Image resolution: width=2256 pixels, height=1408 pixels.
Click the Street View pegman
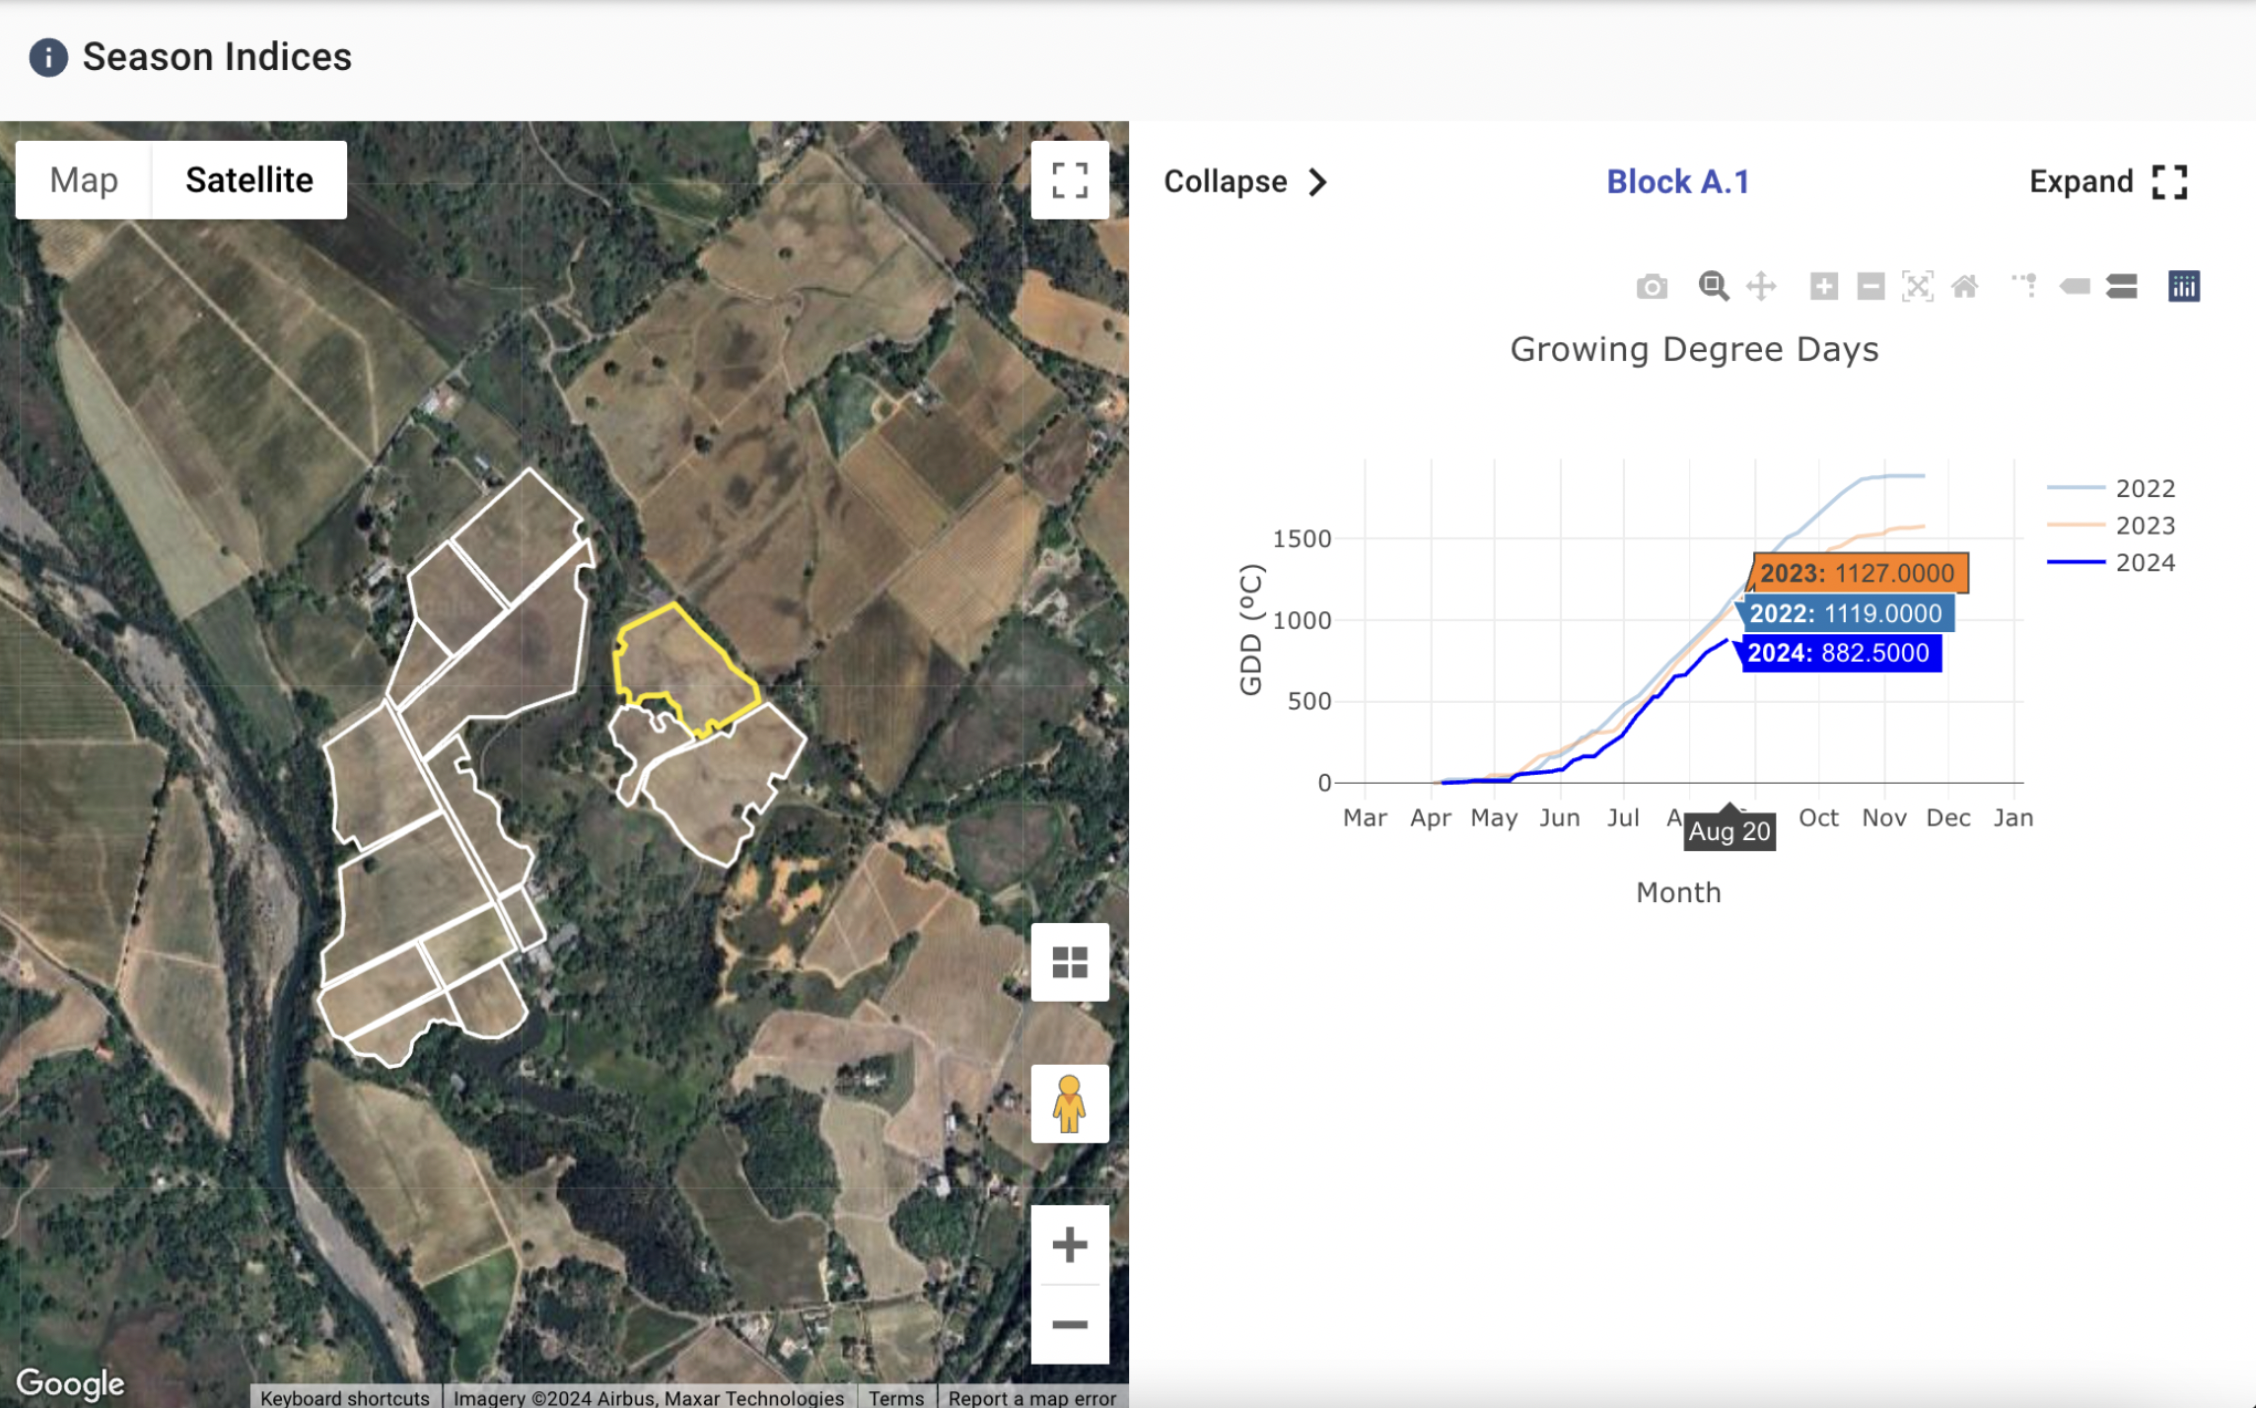click(1069, 1104)
